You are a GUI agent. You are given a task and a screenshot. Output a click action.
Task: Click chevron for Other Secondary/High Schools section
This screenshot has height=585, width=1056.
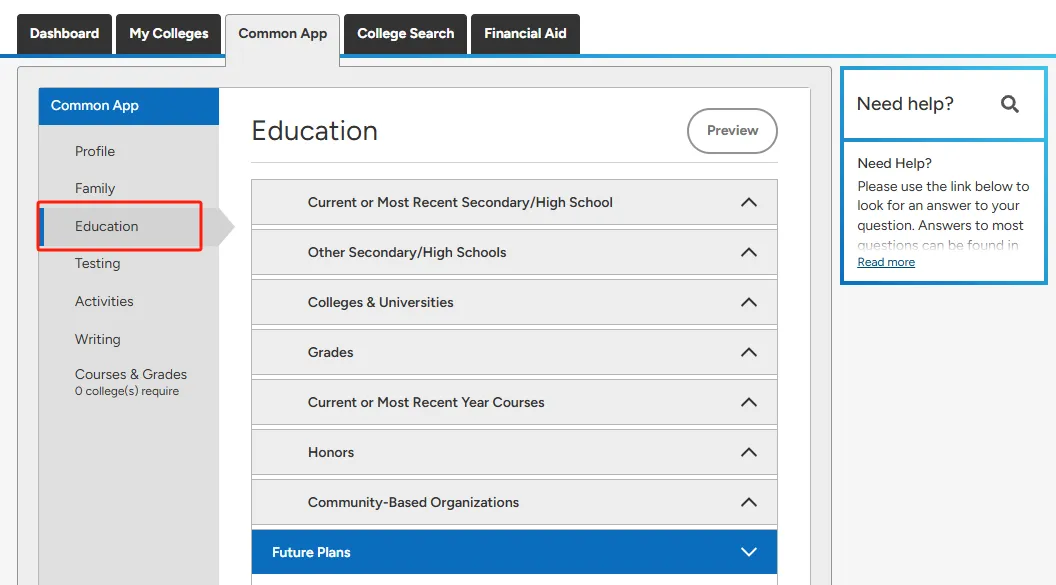pyautogui.click(x=748, y=252)
